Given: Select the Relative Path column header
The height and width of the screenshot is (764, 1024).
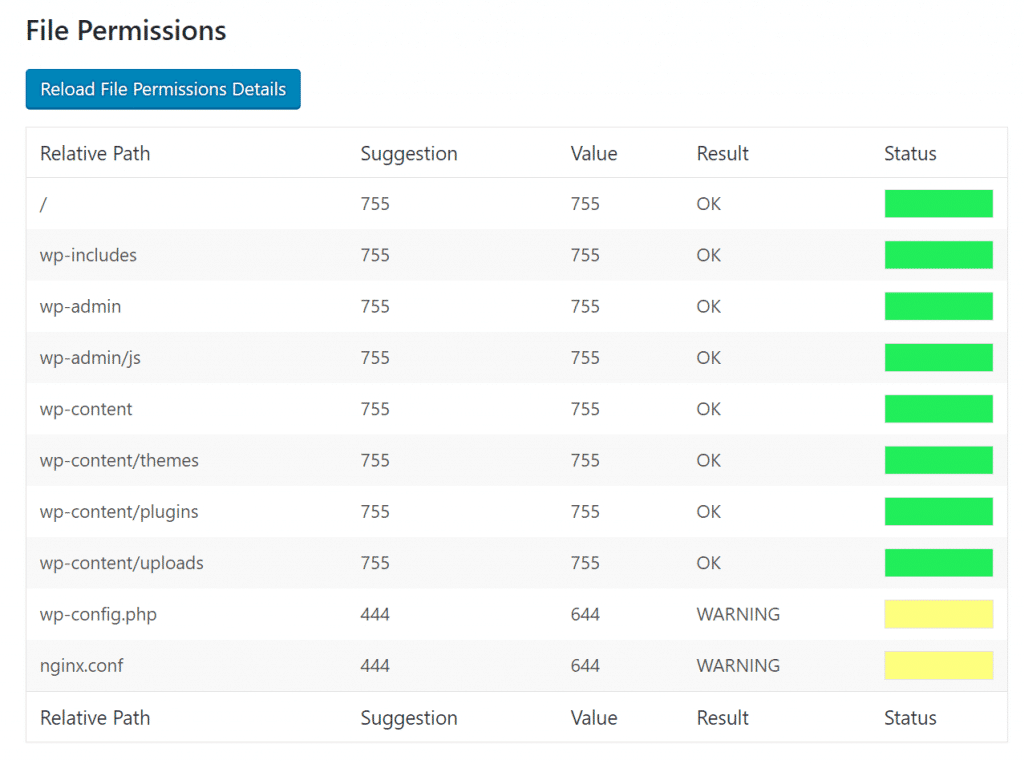Looking at the screenshot, I should coord(95,153).
